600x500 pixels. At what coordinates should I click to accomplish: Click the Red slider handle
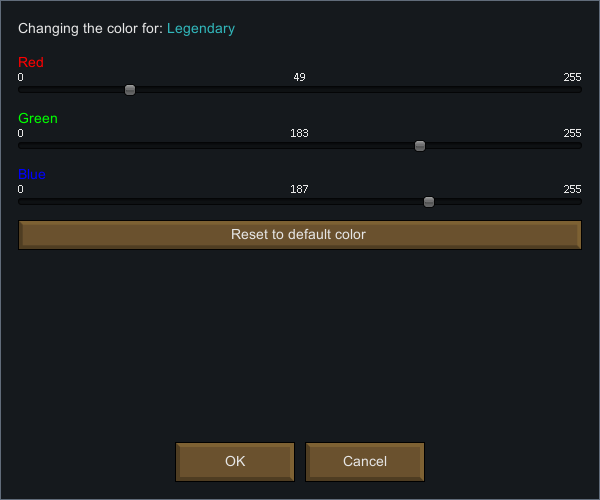pyautogui.click(x=130, y=90)
